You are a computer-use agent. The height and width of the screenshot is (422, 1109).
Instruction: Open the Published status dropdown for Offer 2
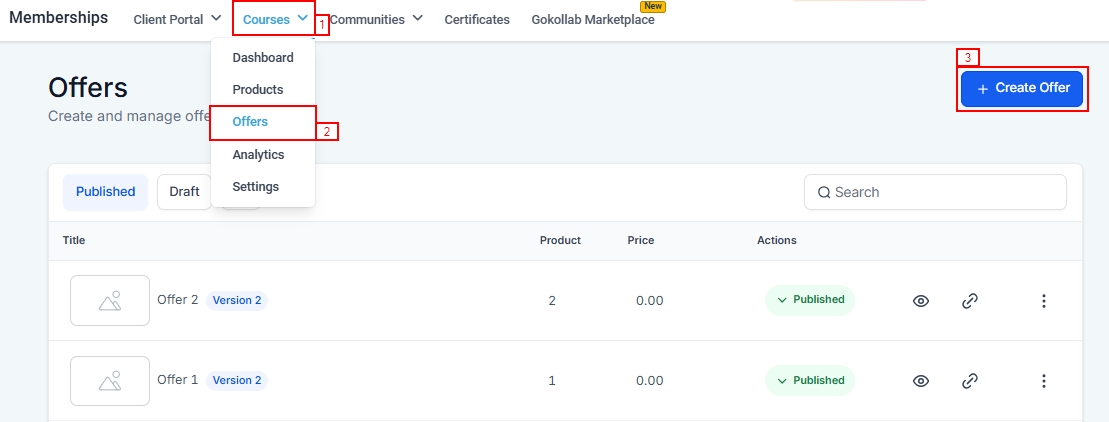810,300
